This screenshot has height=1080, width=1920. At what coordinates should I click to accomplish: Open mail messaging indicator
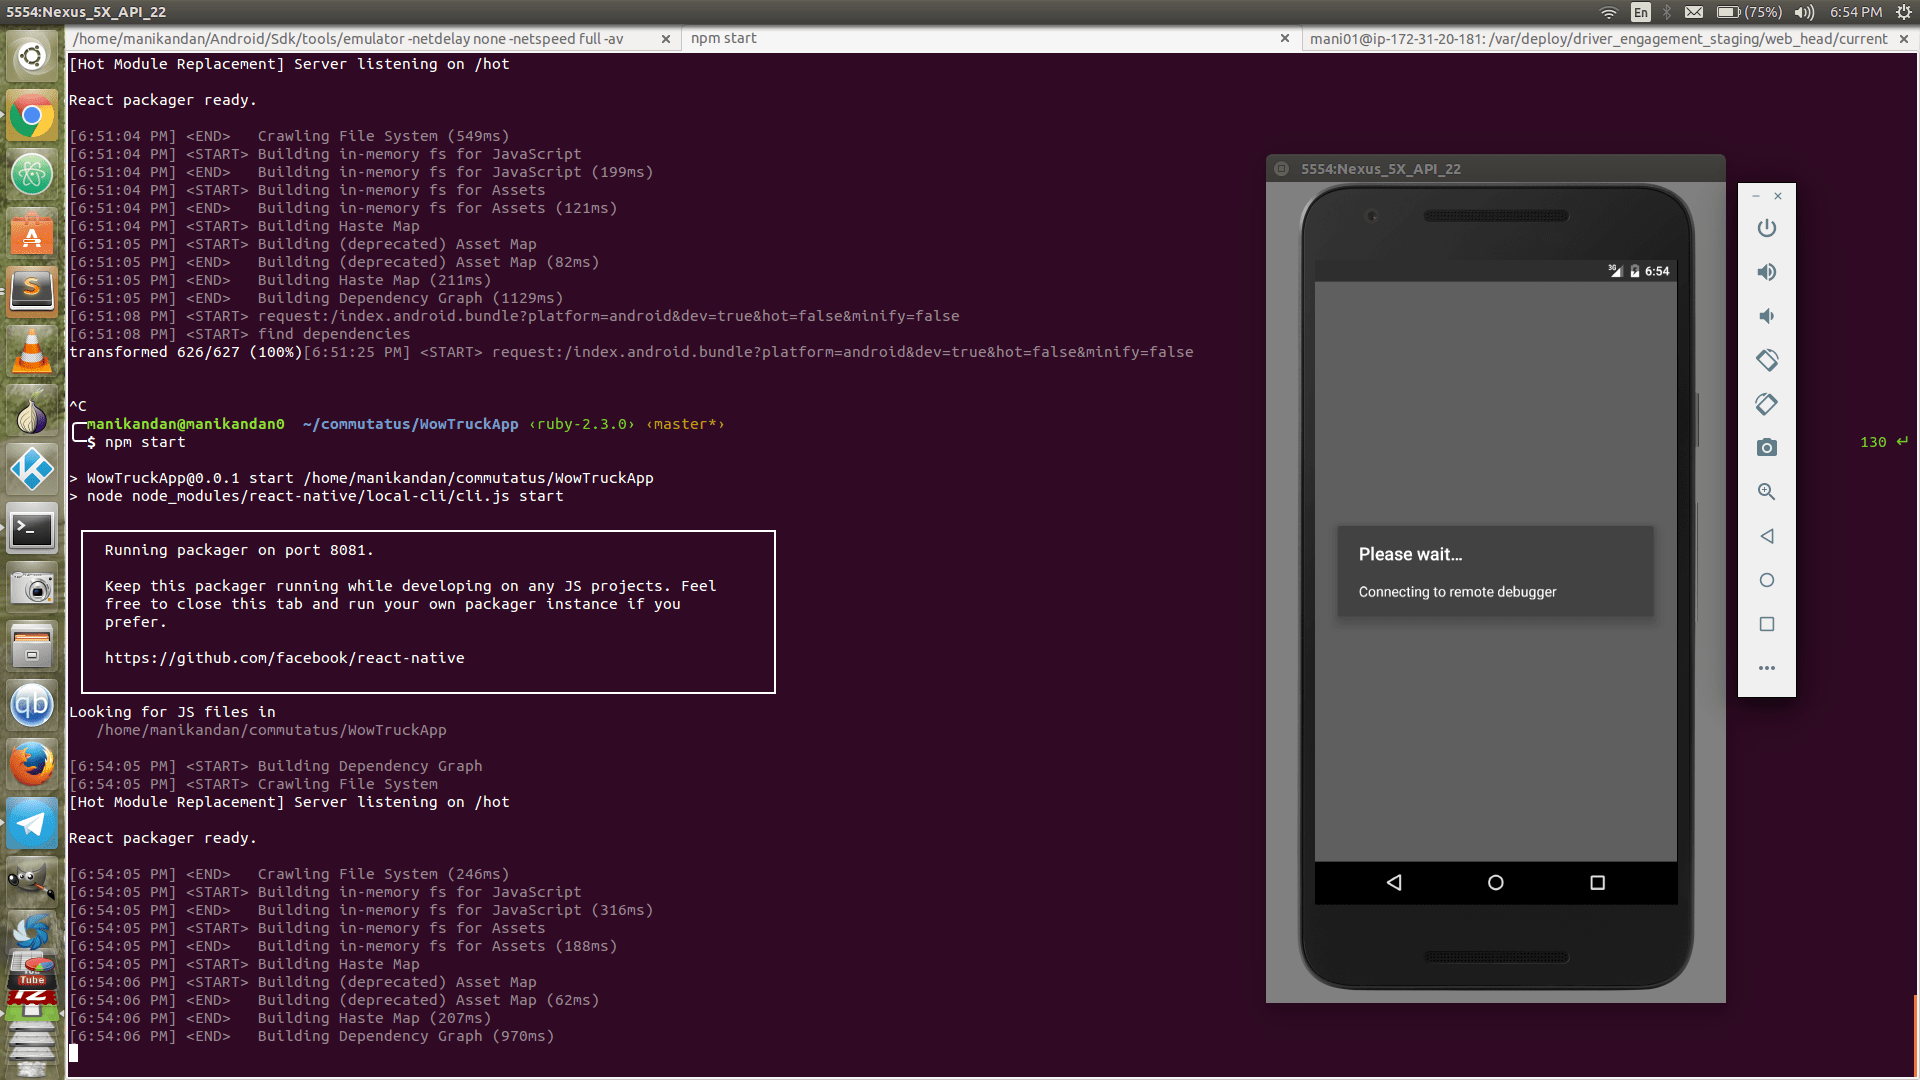[x=1694, y=12]
